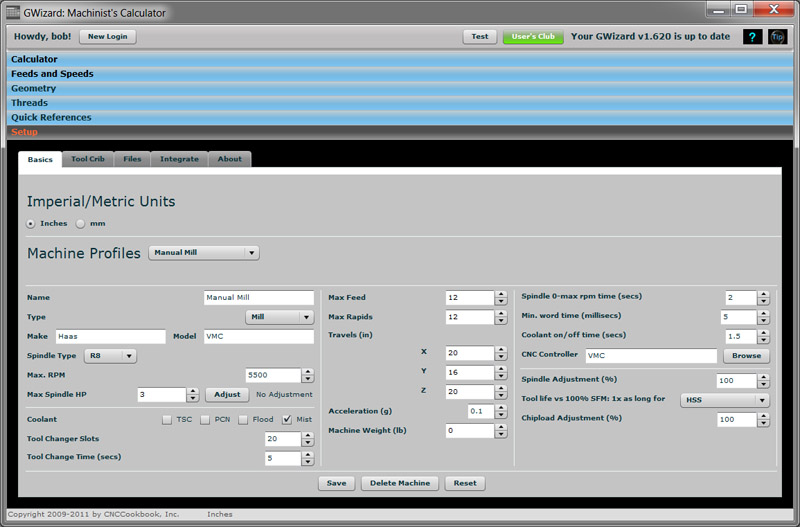
Task: Click the green User's Club button
Action: [x=533, y=37]
